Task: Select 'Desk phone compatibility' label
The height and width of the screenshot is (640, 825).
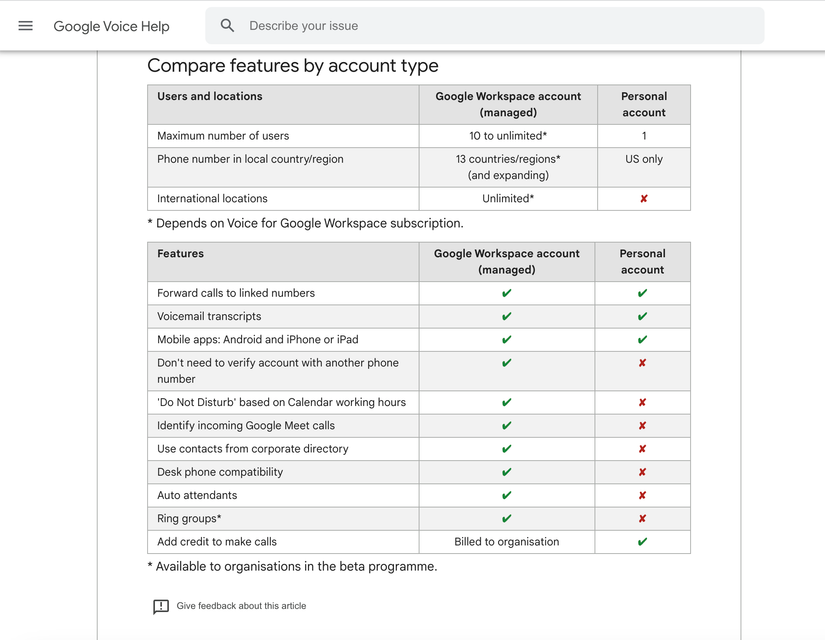Action: point(220,472)
